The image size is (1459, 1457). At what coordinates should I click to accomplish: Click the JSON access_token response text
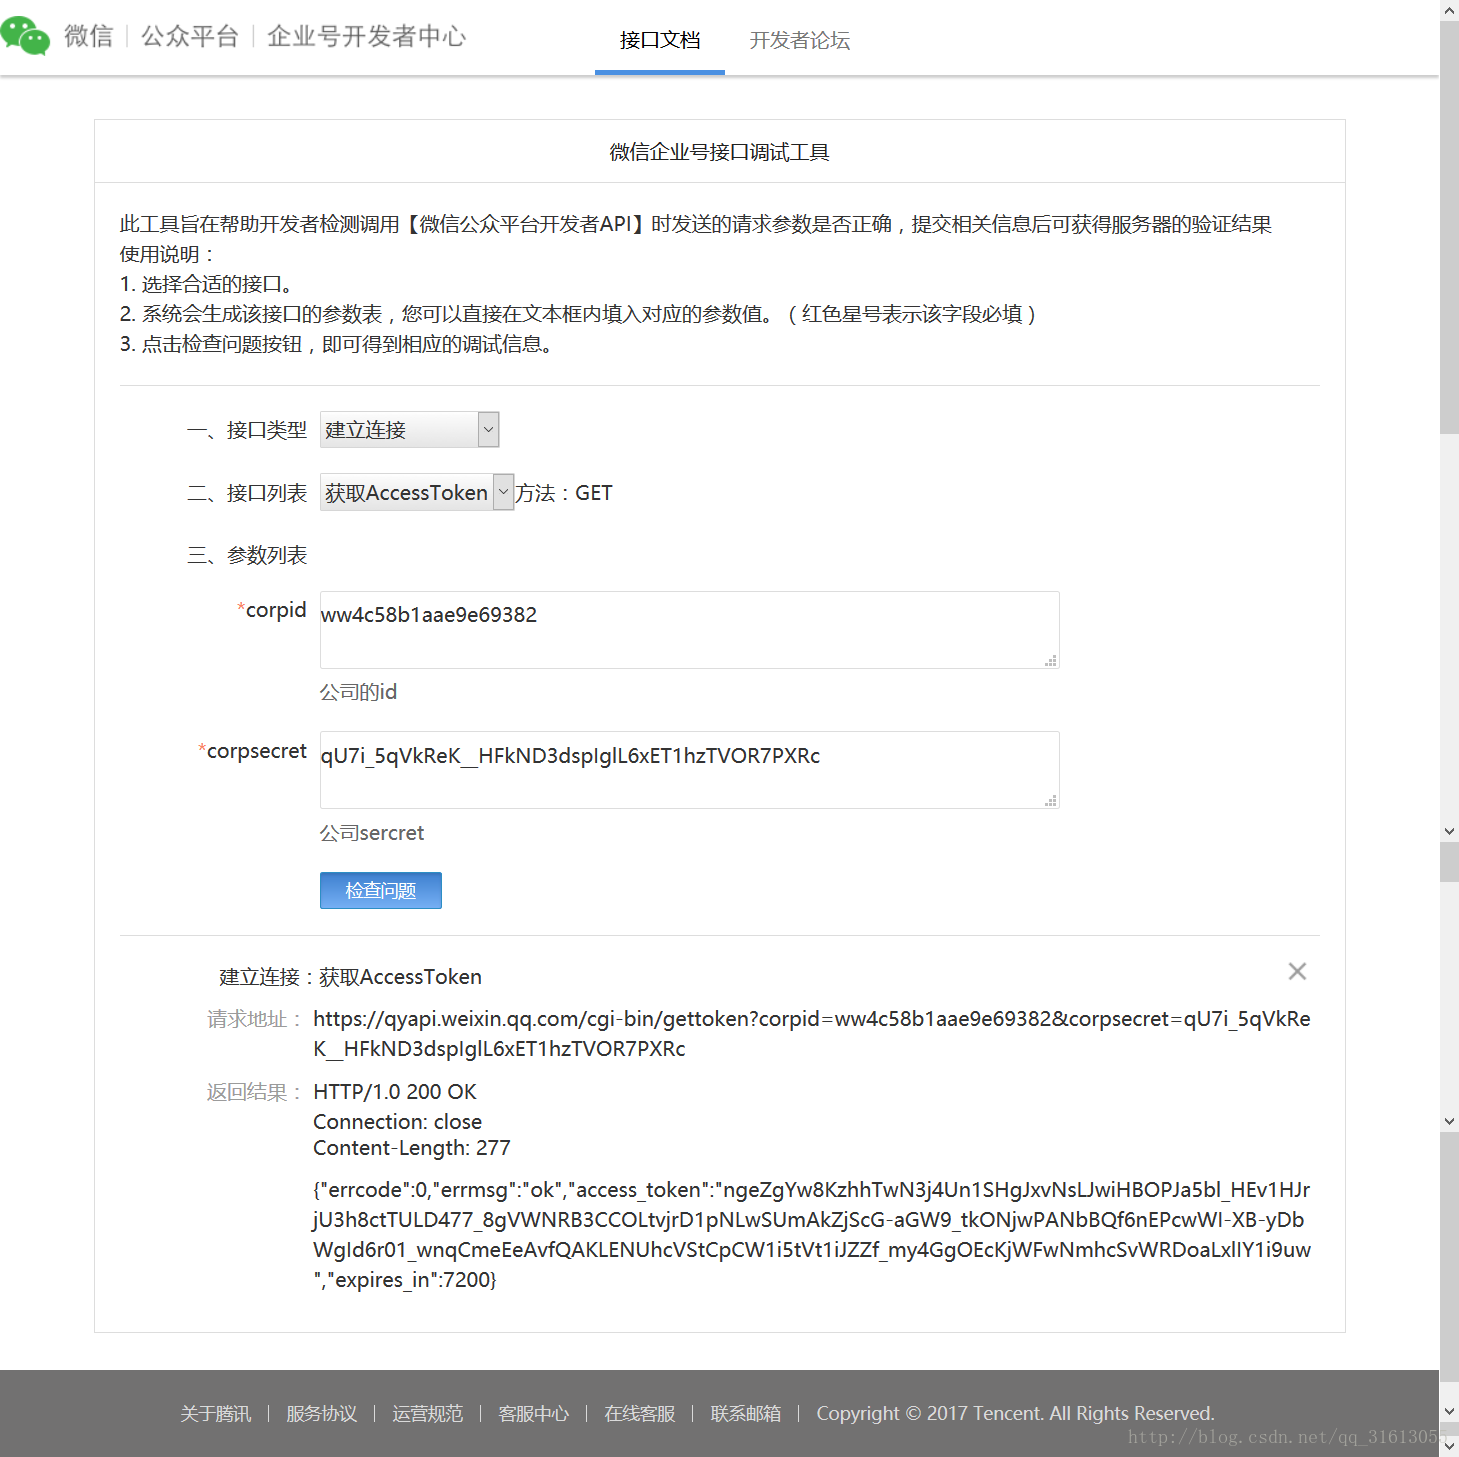(812, 1235)
